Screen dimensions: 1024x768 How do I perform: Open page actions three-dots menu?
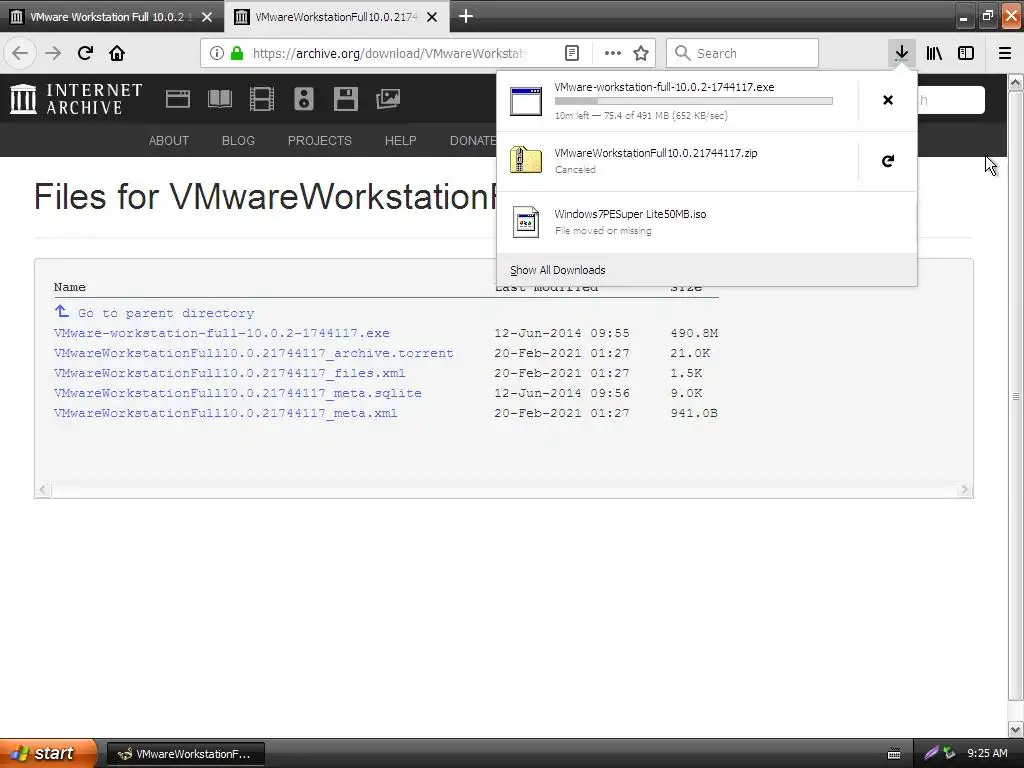[613, 53]
